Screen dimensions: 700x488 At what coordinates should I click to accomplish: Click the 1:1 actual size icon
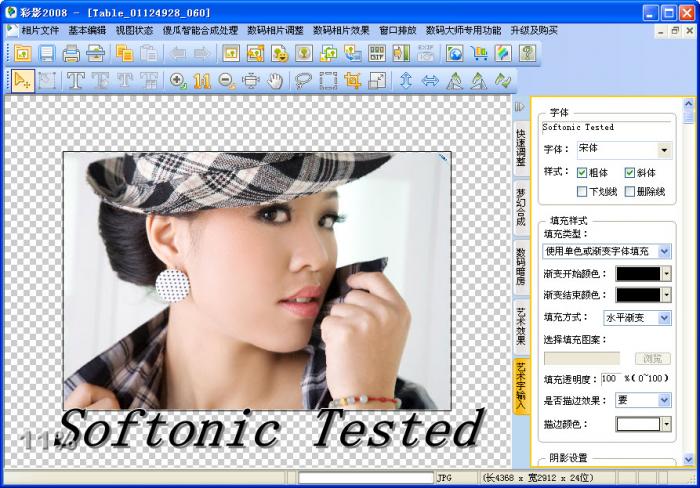click(x=202, y=81)
